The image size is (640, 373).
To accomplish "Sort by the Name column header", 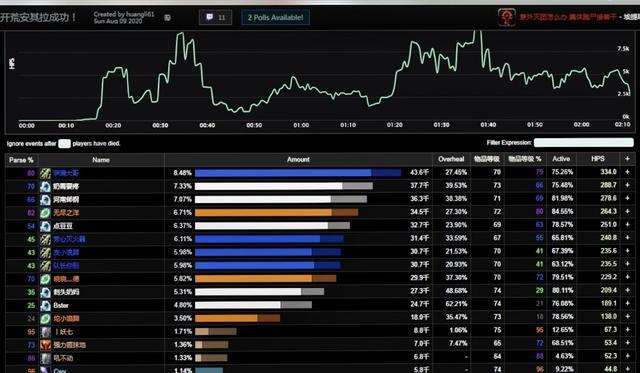I will point(101,160).
